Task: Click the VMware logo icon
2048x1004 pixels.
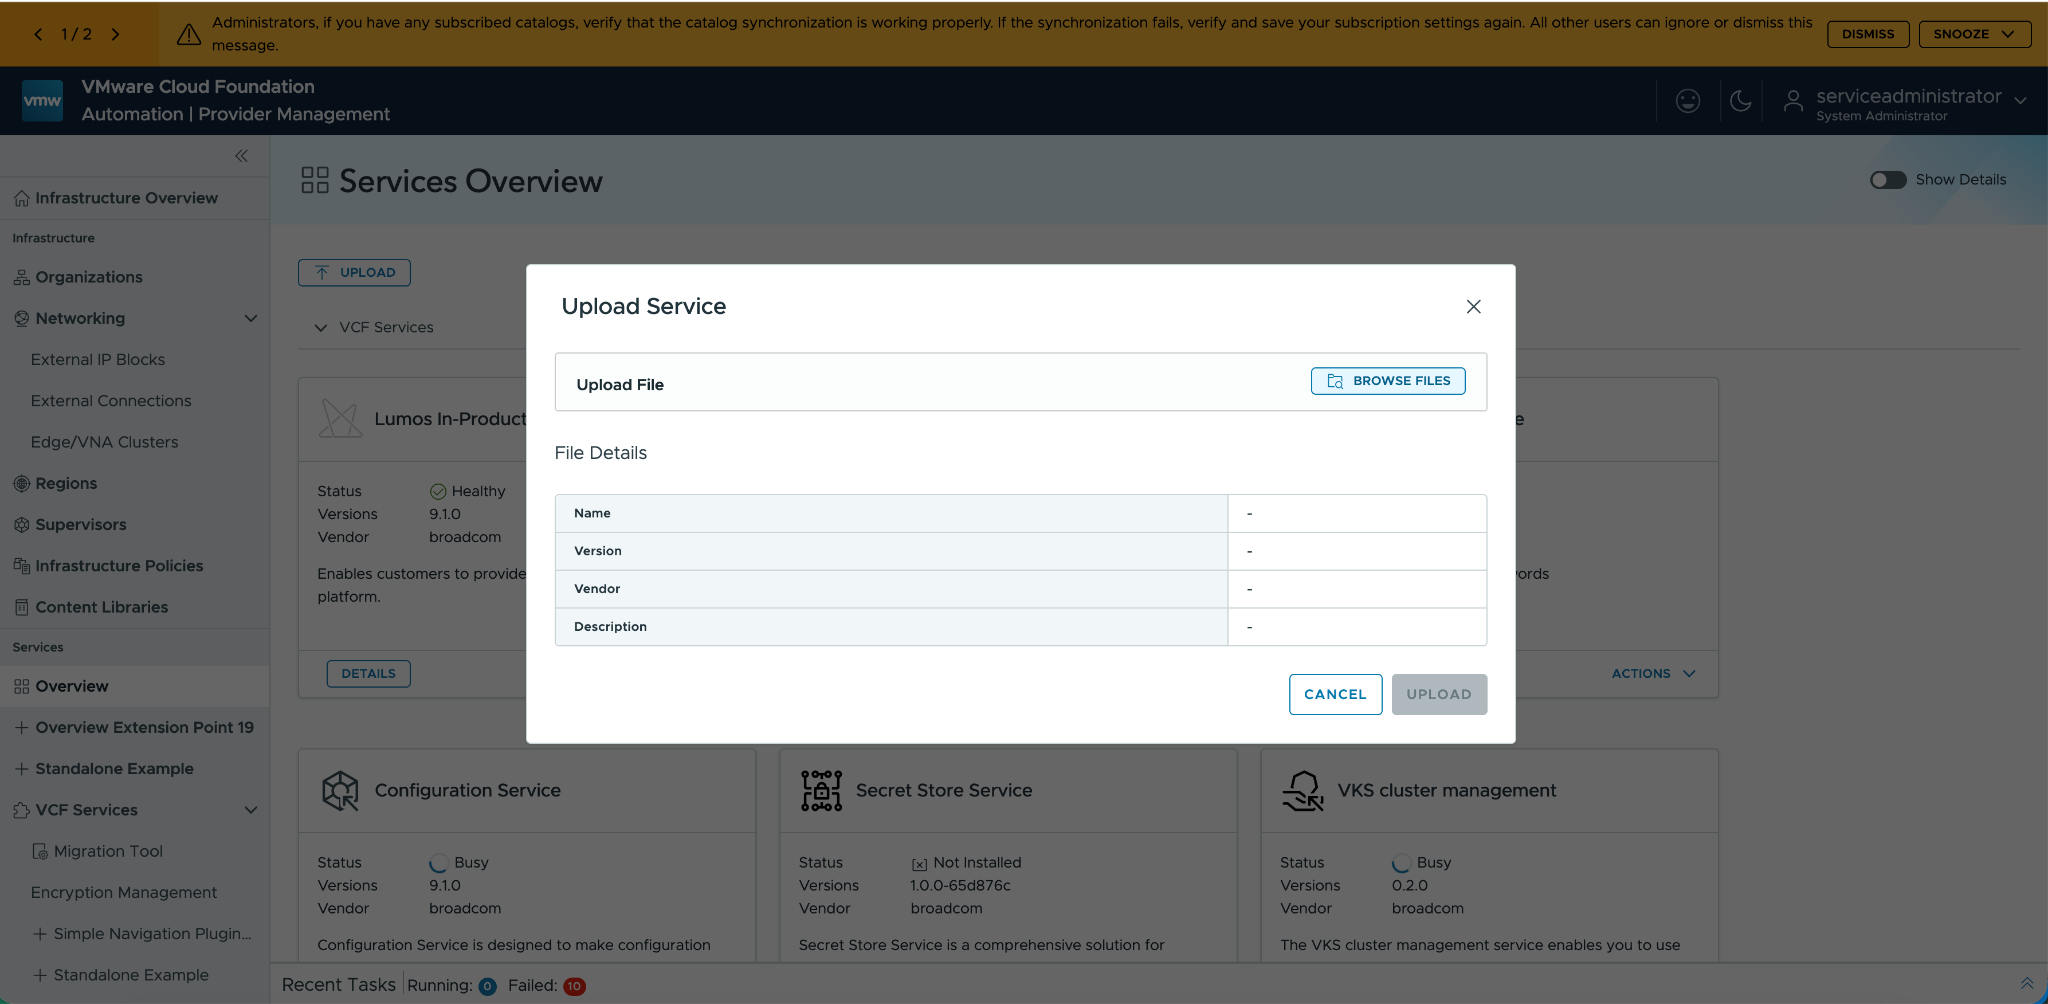Action: click(x=42, y=101)
